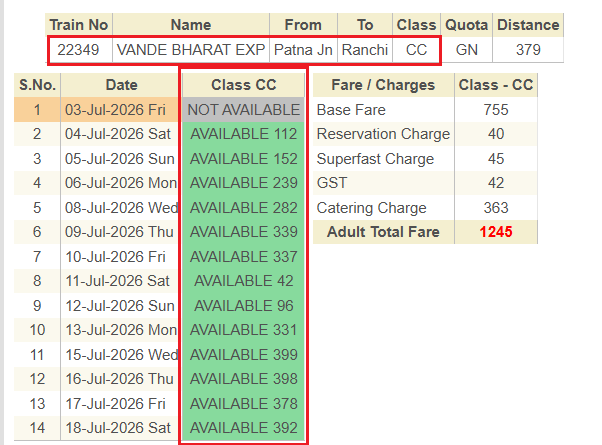This screenshot has width=602, height=445.
Task: Click the Patna Jn origin cell
Action: (x=303, y=50)
